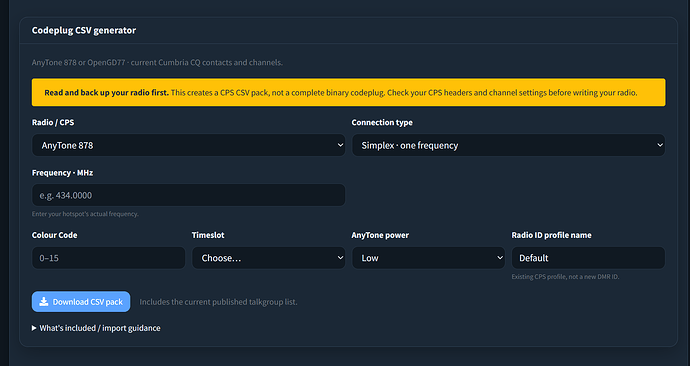Click the download icon in CSV pack button
The height and width of the screenshot is (366, 690).
tap(44, 301)
